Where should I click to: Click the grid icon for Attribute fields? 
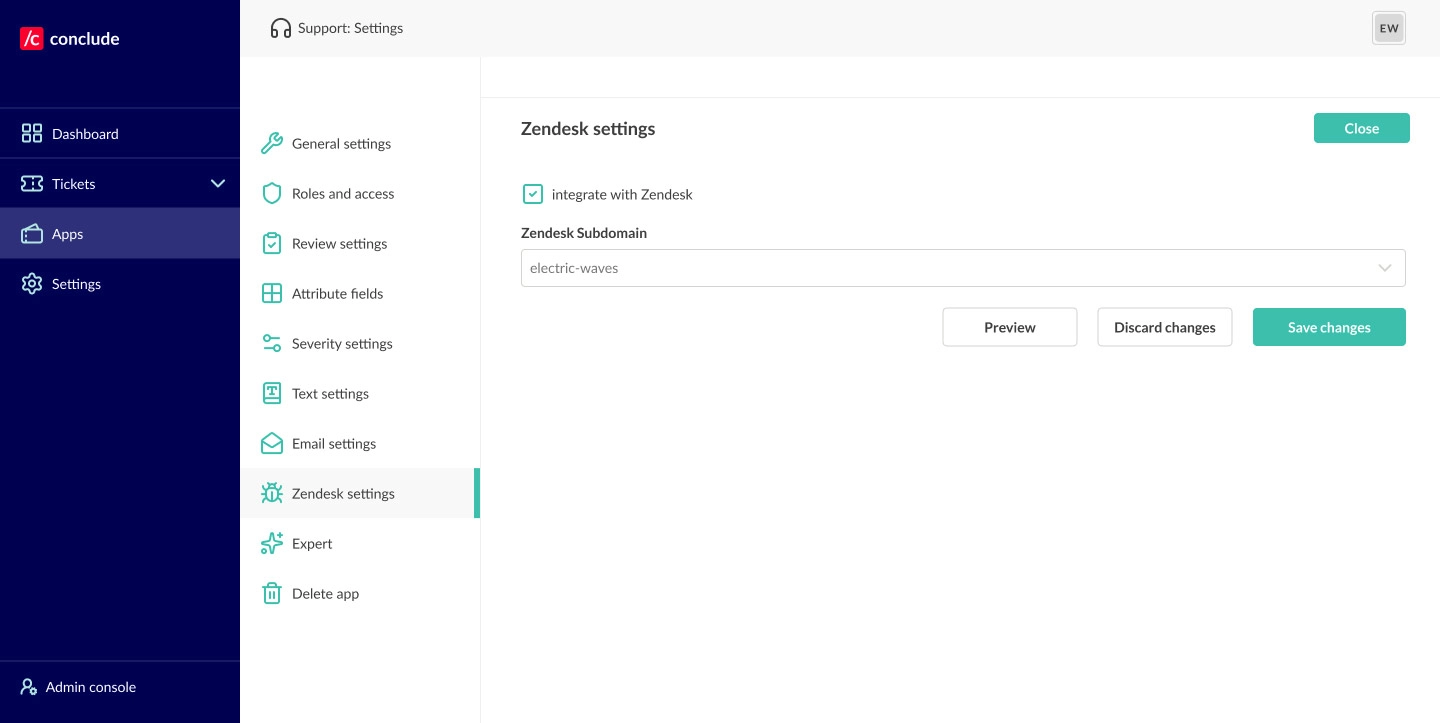click(x=271, y=293)
